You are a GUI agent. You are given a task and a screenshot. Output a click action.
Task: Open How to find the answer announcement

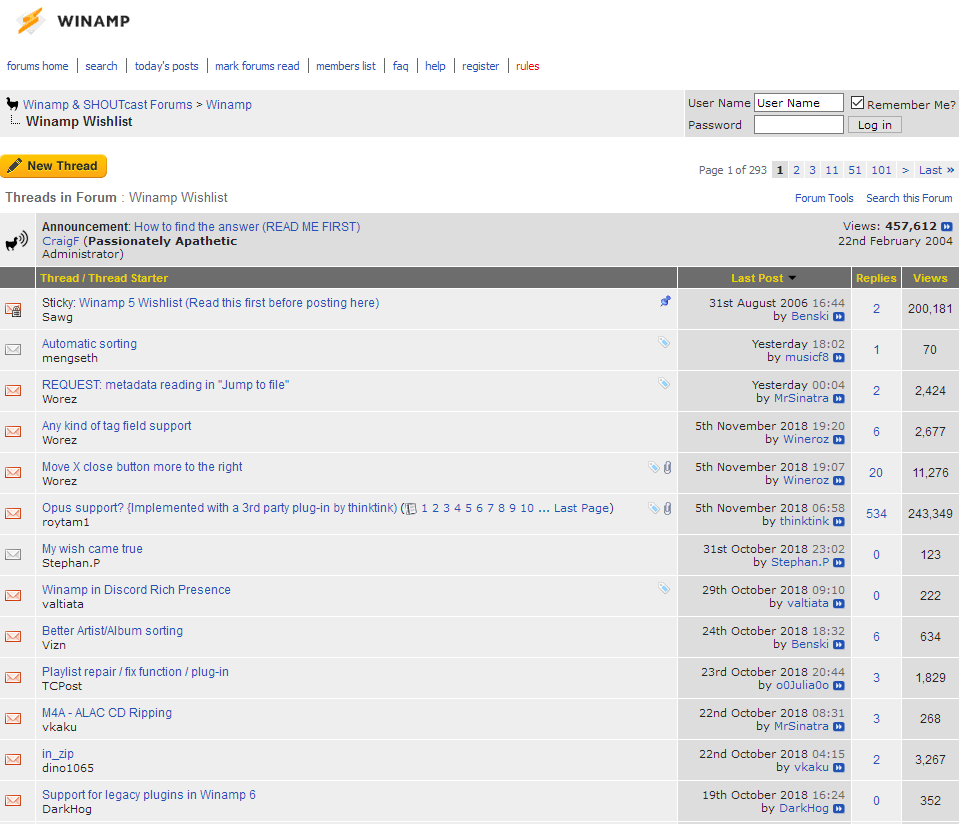click(247, 227)
